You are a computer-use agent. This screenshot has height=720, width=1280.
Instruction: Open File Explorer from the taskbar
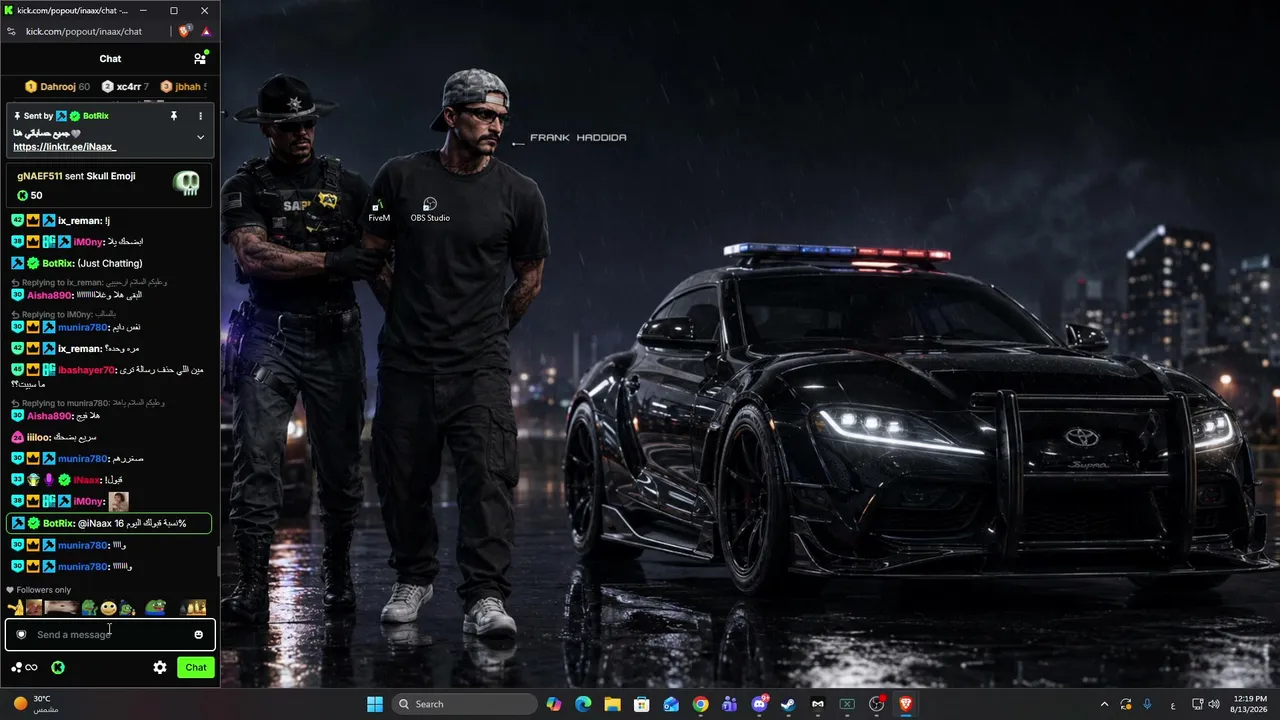(x=612, y=704)
